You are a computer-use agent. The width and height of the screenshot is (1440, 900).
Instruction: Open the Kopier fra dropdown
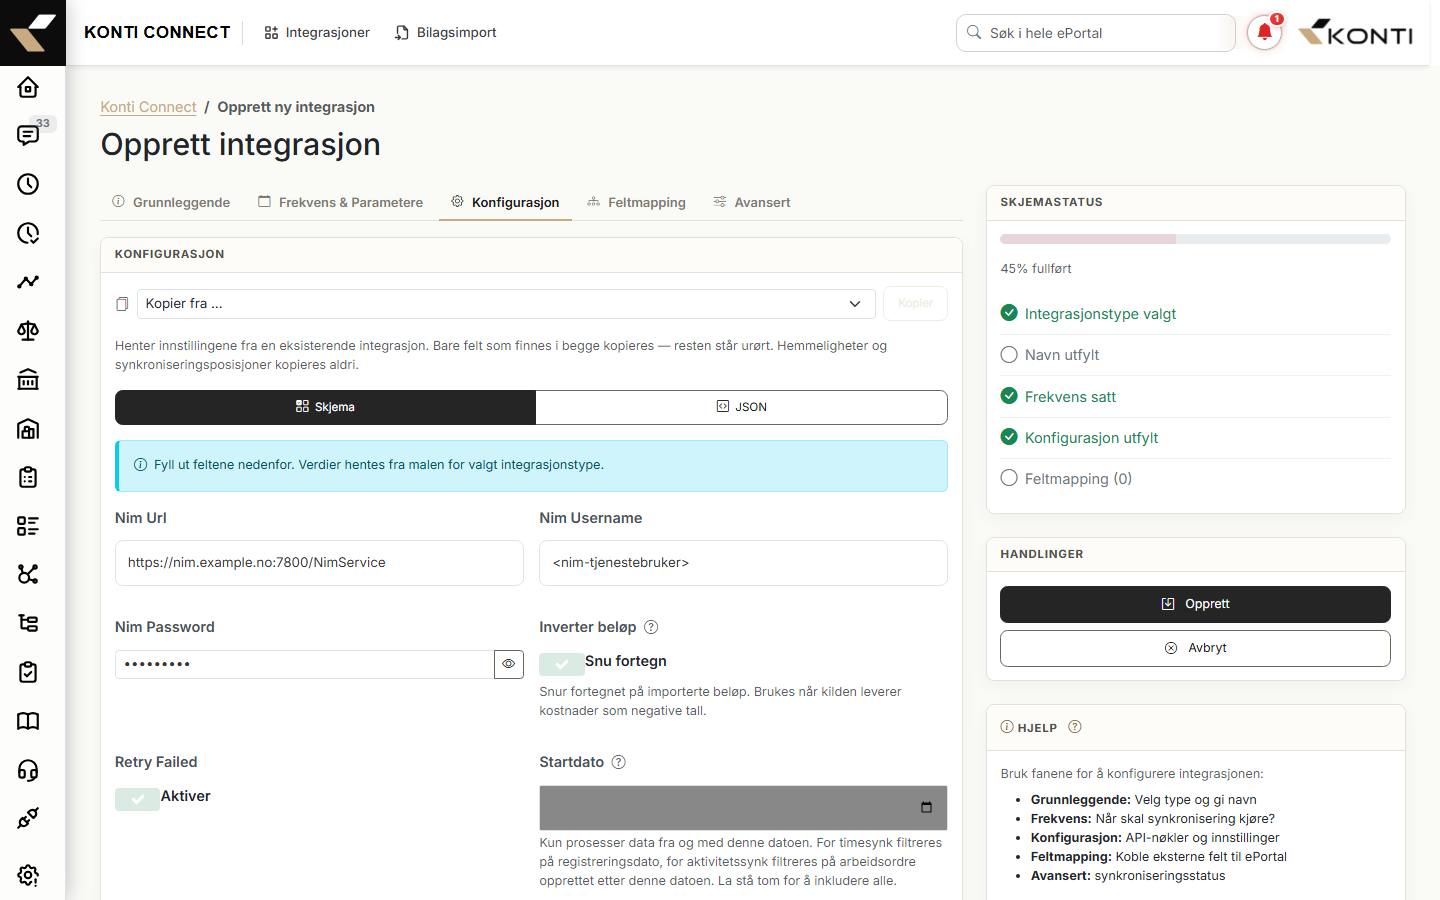(x=506, y=304)
